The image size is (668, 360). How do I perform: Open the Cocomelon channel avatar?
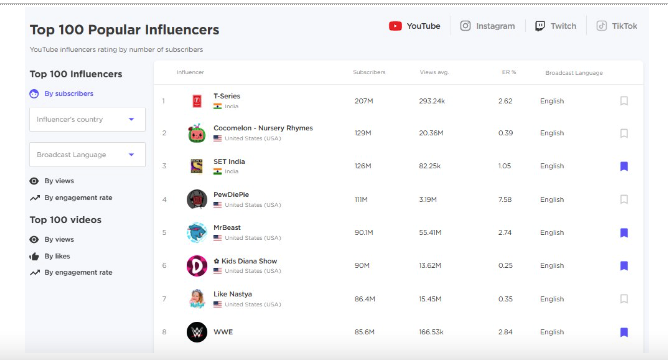click(197, 133)
